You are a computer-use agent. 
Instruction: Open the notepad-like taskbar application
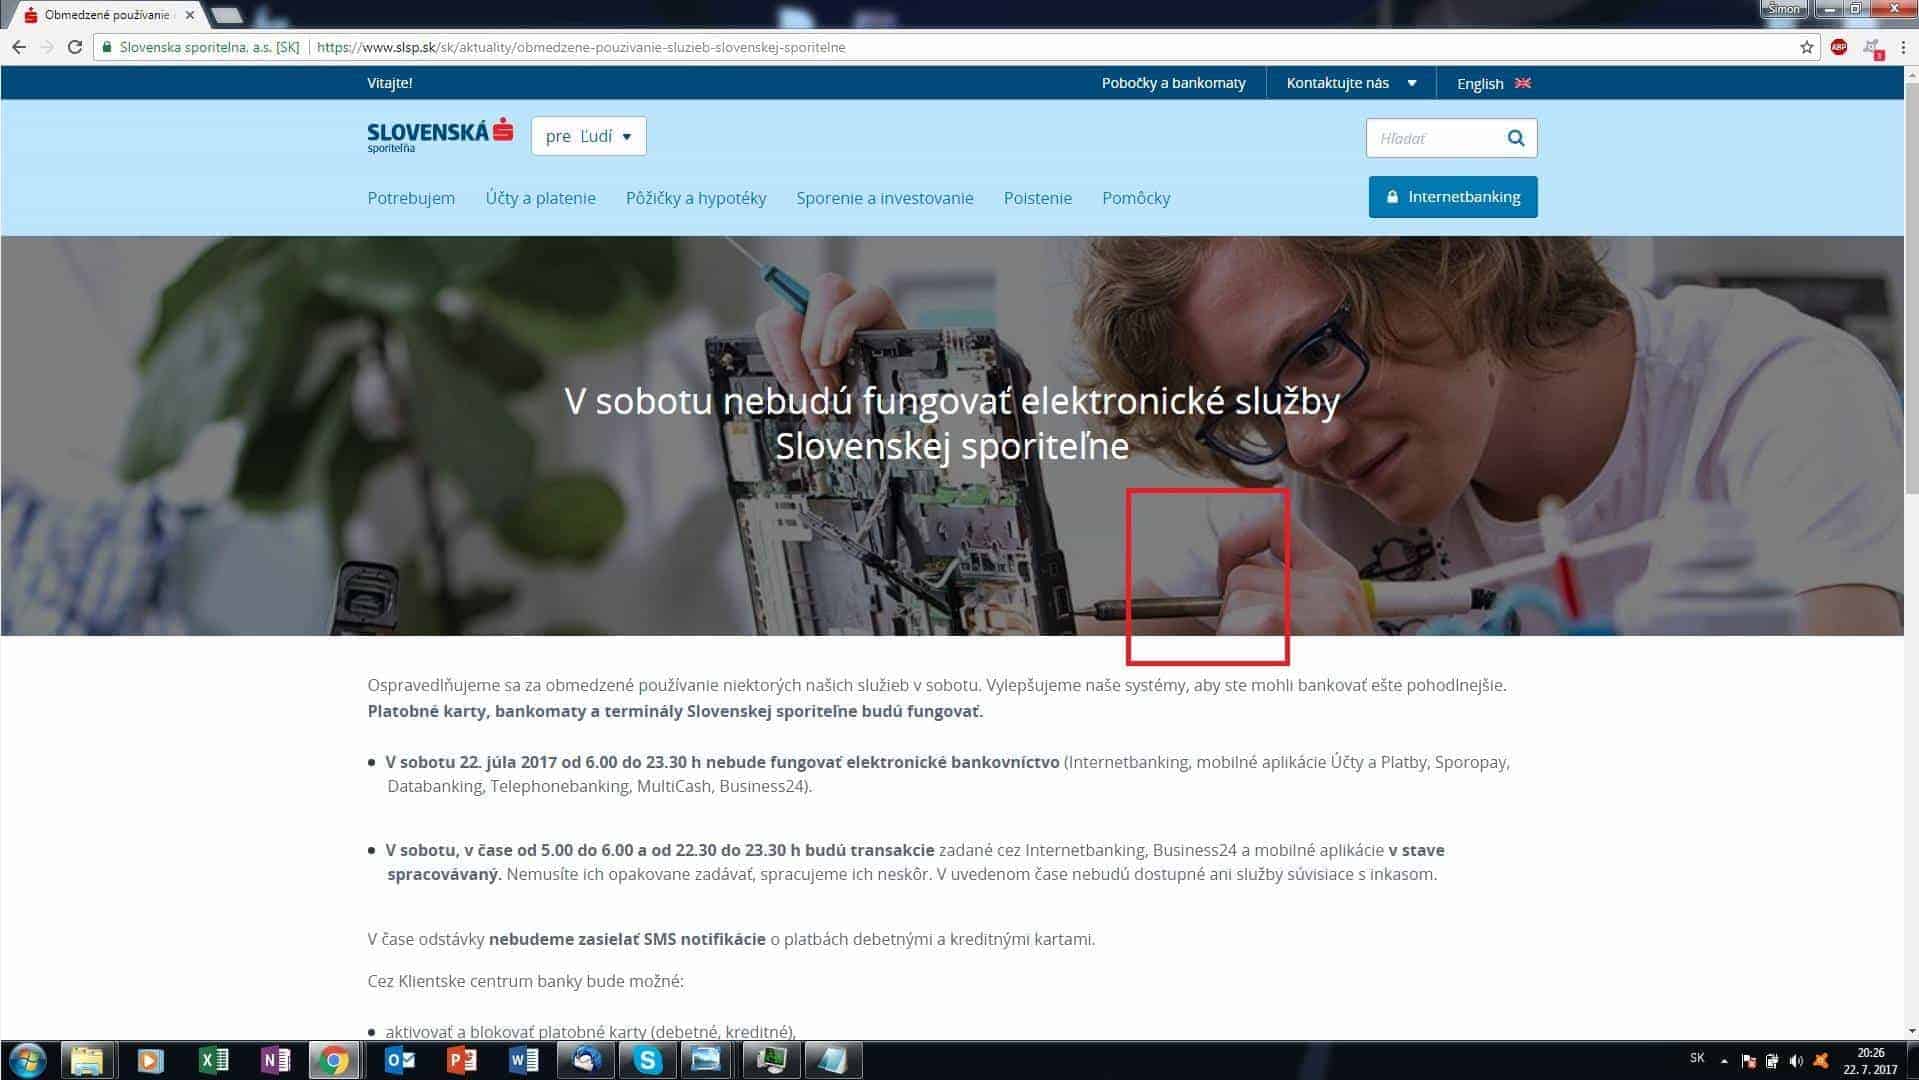(833, 1060)
